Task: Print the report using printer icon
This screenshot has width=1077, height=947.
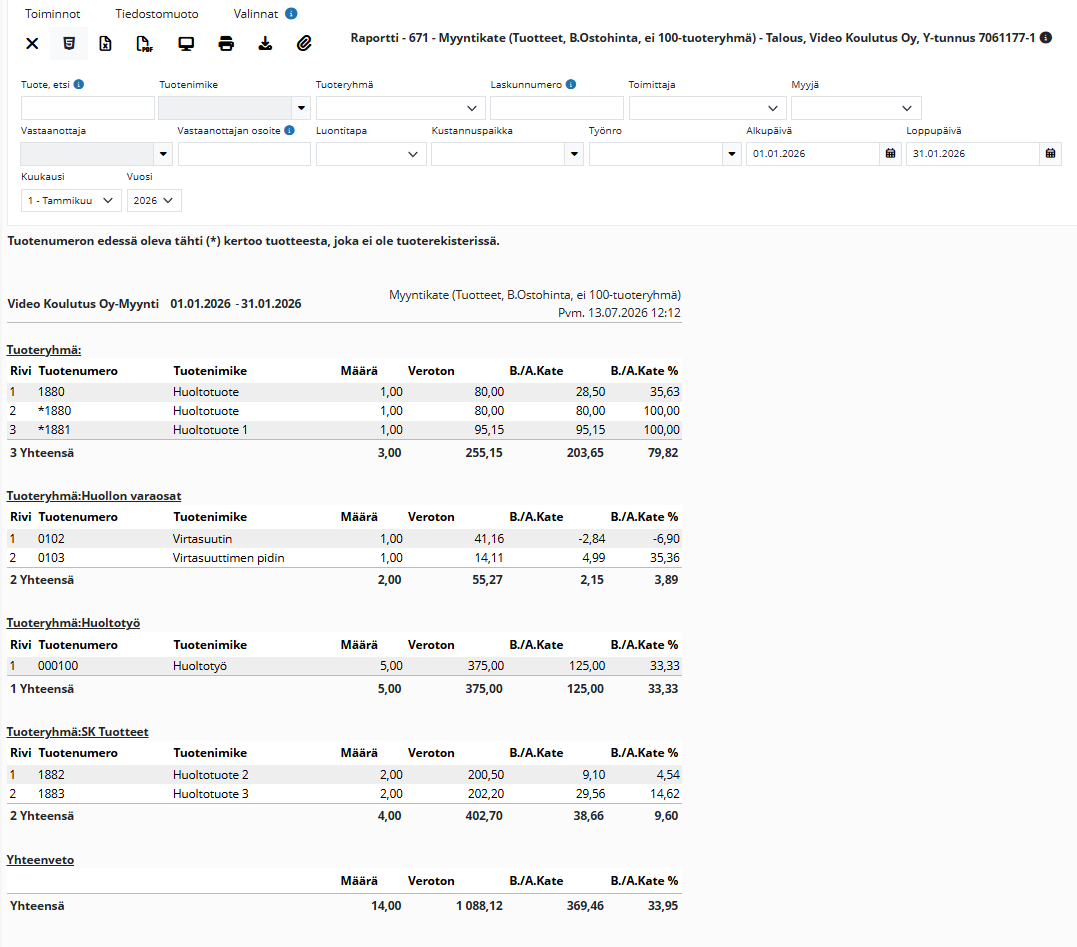Action: coord(225,44)
